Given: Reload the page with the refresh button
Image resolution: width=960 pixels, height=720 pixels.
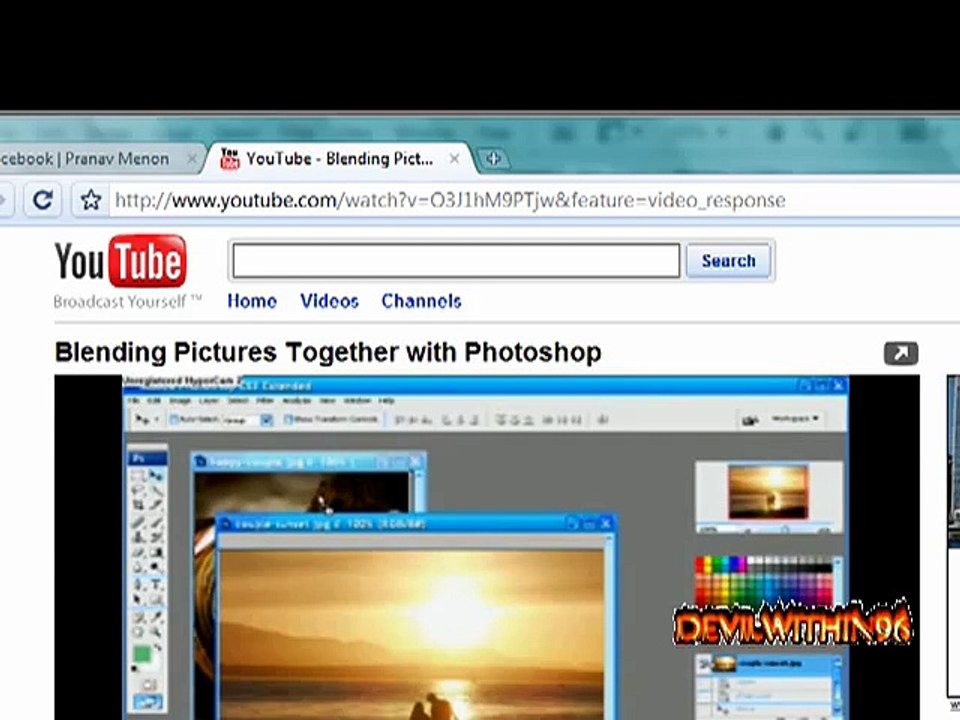Looking at the screenshot, I should (x=42, y=200).
